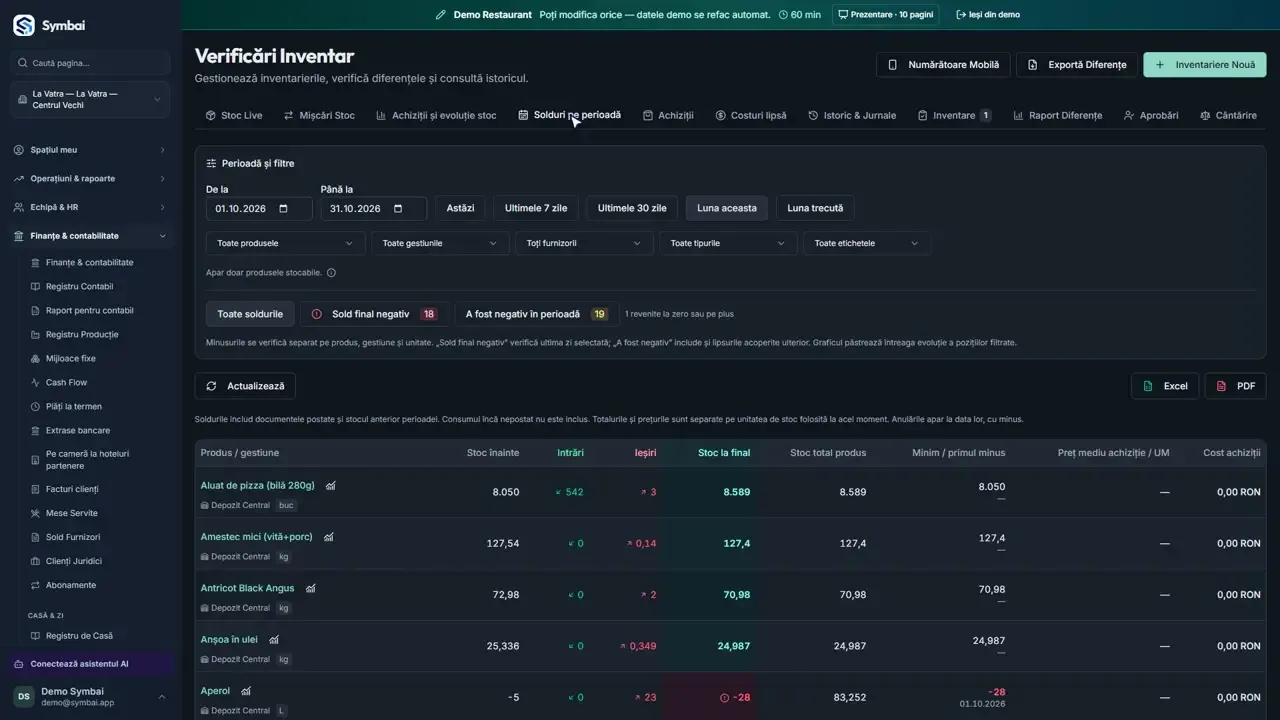Open chart icon for Antricot Black Angus
This screenshot has width=1280, height=720.
tap(310, 589)
